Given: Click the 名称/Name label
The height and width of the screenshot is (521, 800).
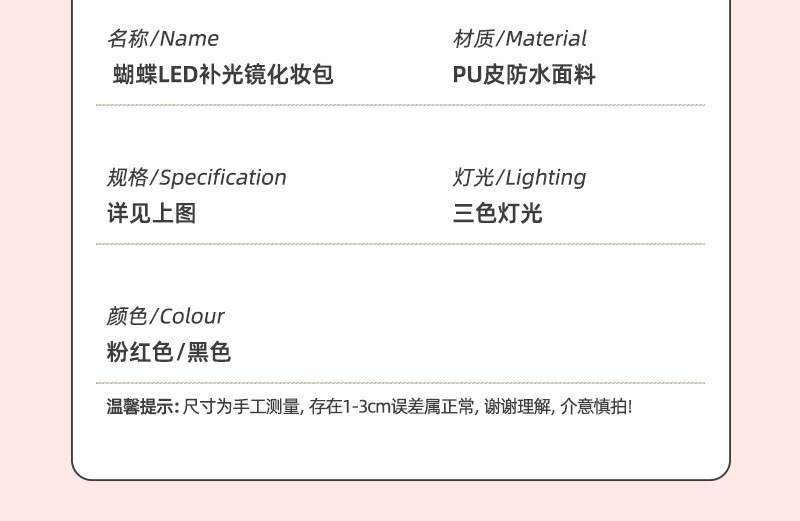Looking at the screenshot, I should click(163, 39).
